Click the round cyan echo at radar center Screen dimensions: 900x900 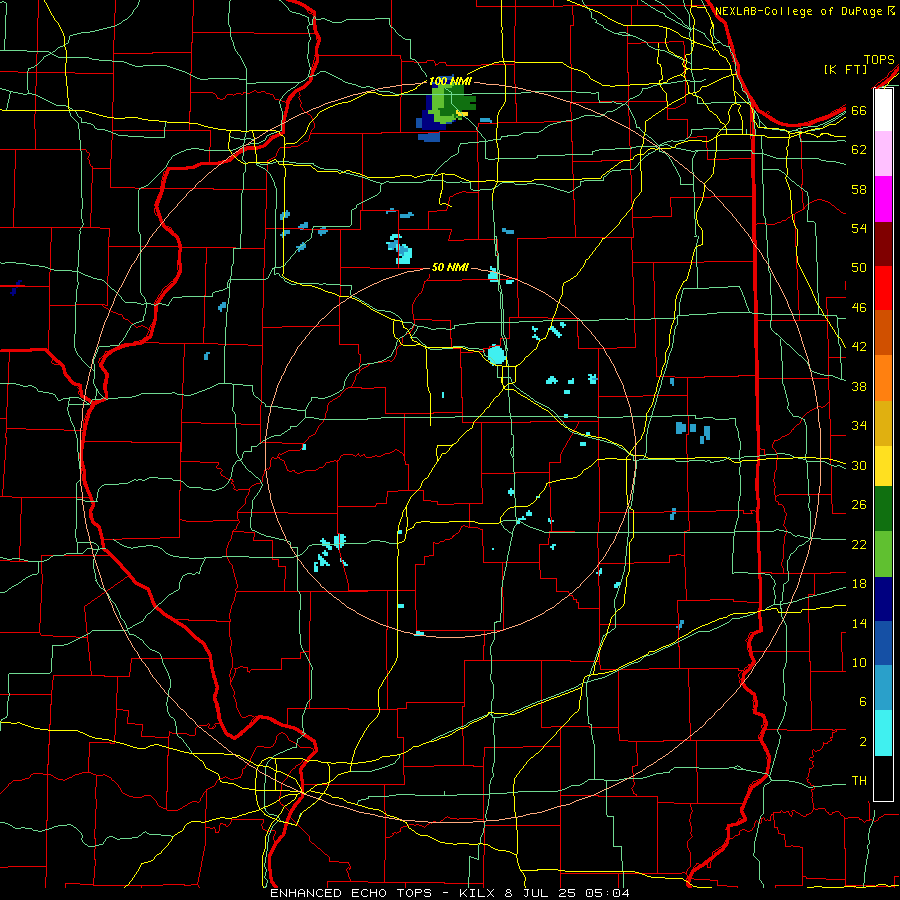(x=496, y=355)
